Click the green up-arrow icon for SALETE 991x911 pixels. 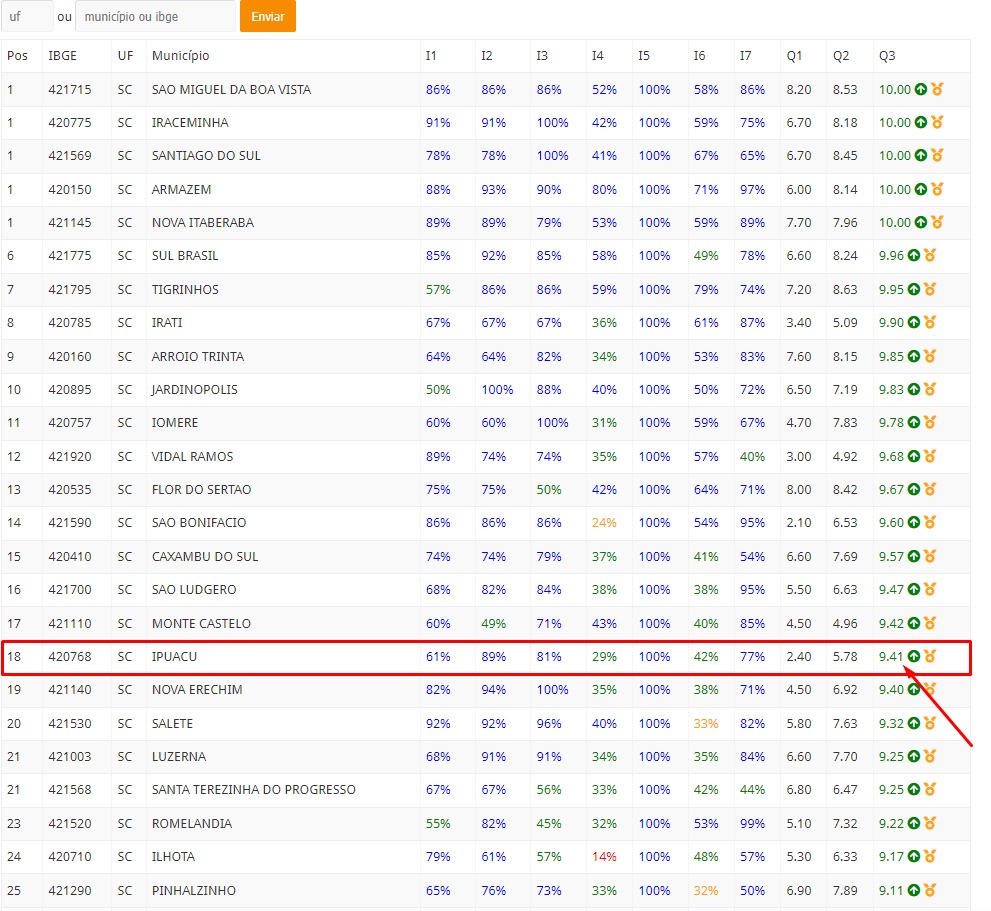click(913, 724)
